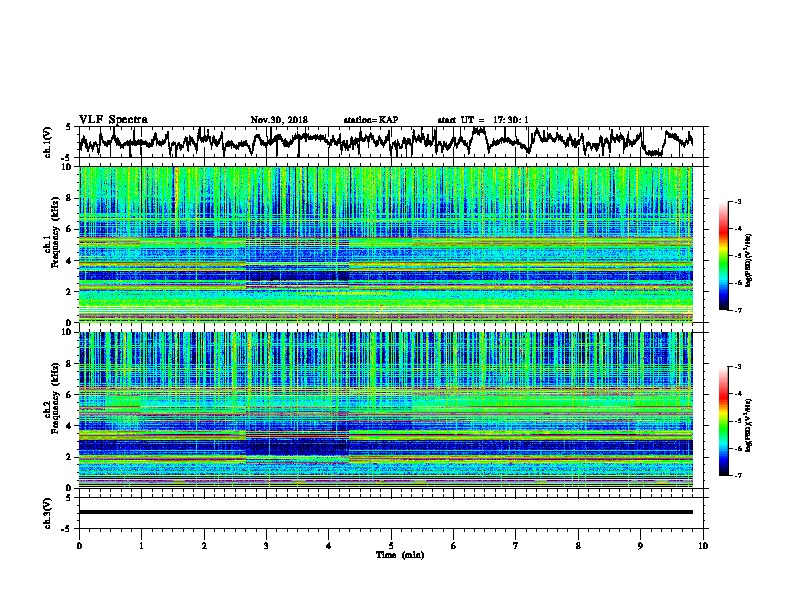This screenshot has width=792, height=612.
Task: Click time axis tick label '9'
Action: coord(640,545)
